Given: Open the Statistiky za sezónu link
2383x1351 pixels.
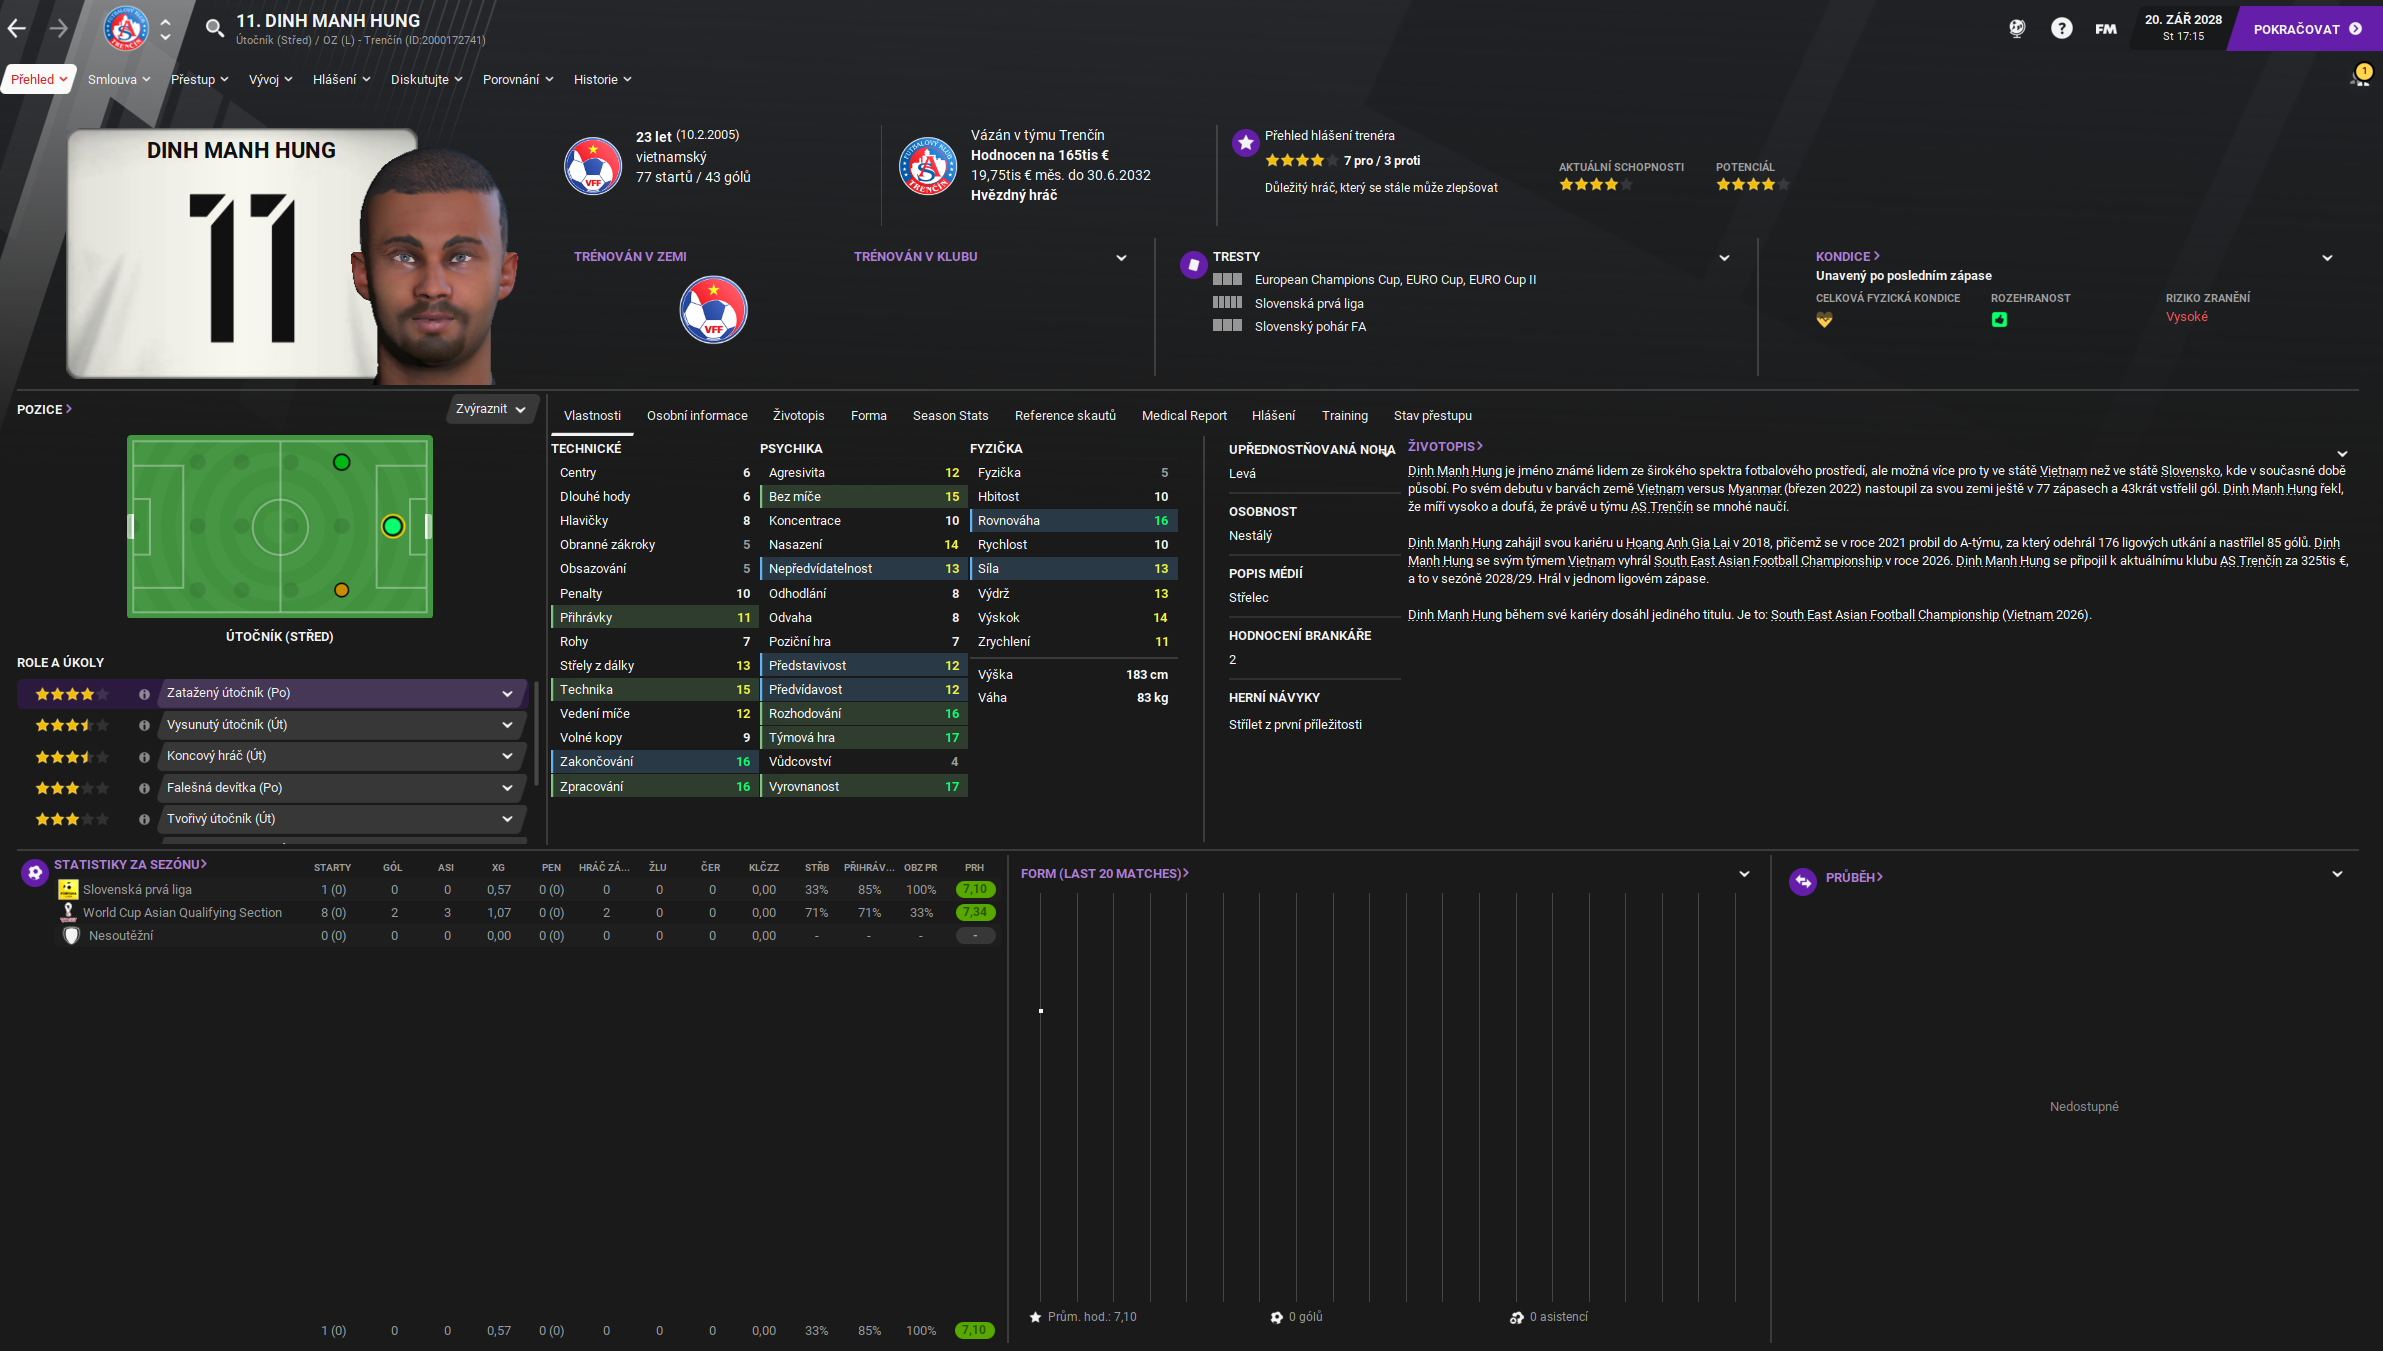Looking at the screenshot, I should pos(130,864).
